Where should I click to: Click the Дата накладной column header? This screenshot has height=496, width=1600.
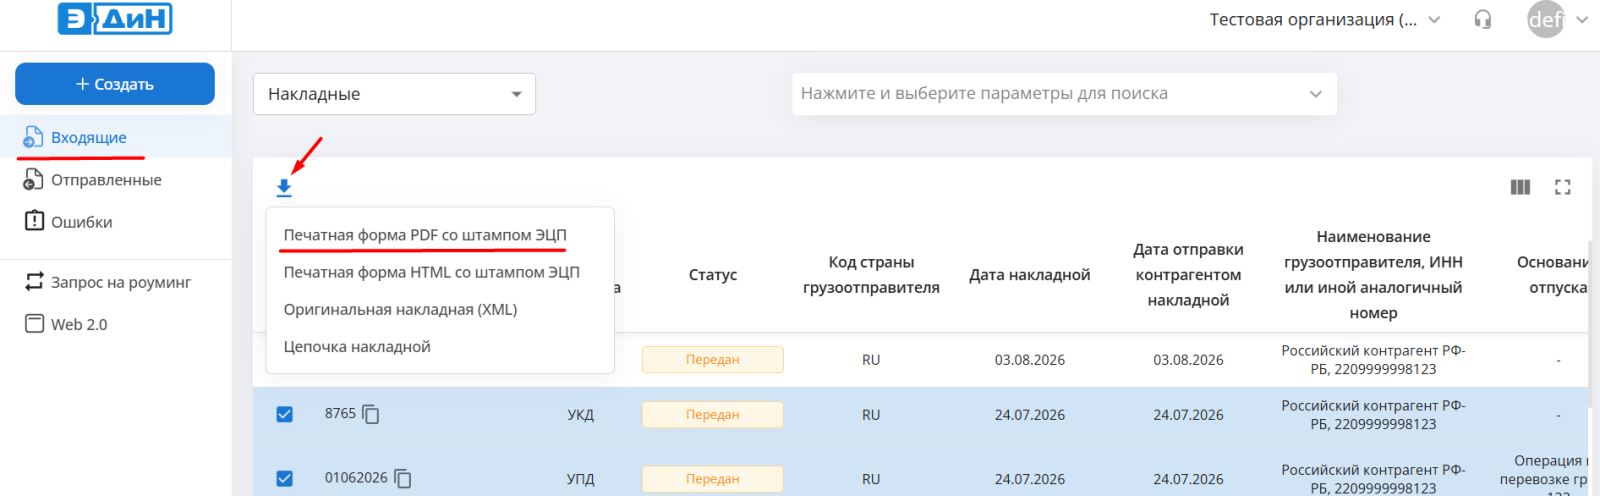1030,275
